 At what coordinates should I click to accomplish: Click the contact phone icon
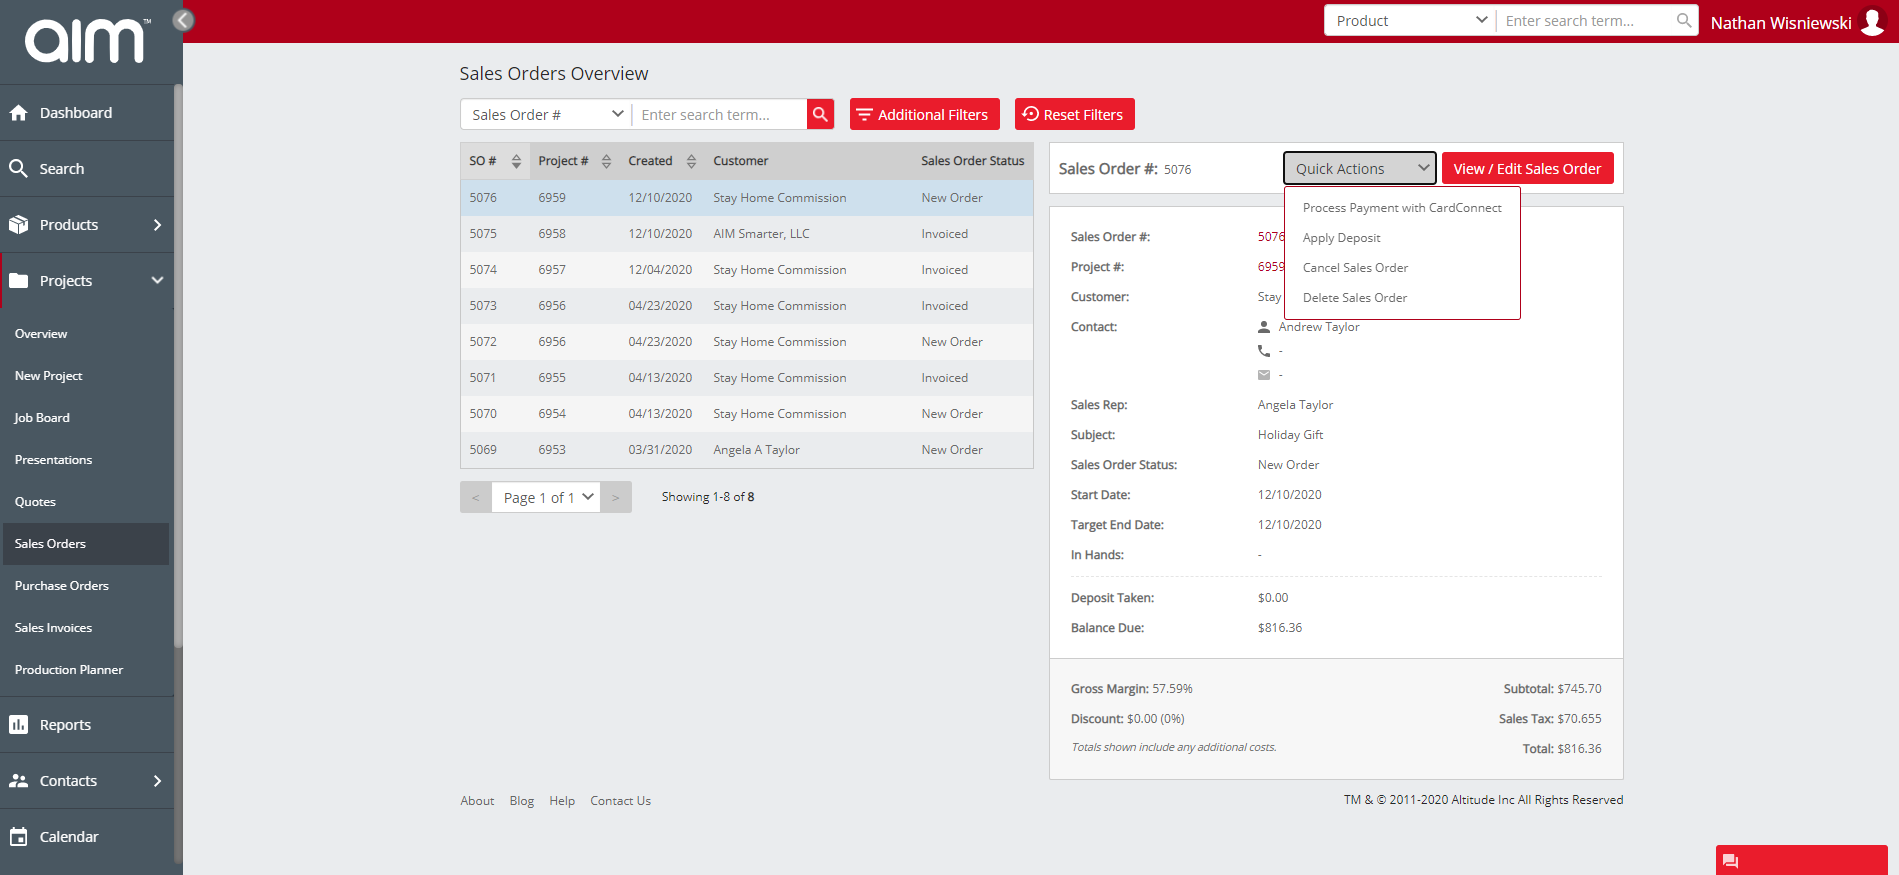[1264, 351]
